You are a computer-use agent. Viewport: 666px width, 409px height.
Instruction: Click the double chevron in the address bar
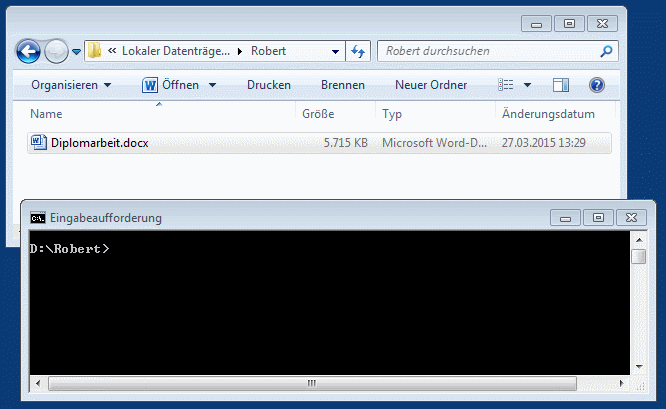pos(112,51)
